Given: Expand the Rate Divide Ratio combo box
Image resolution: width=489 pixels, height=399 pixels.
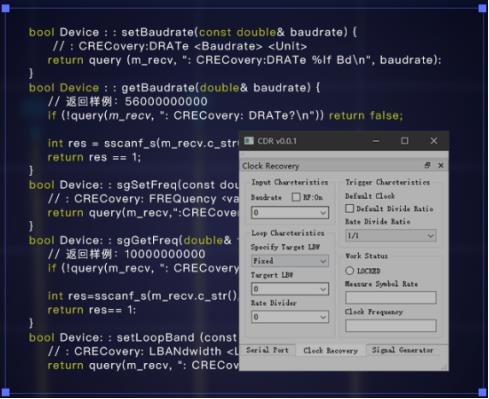Looking at the screenshot, I should coord(391,236).
